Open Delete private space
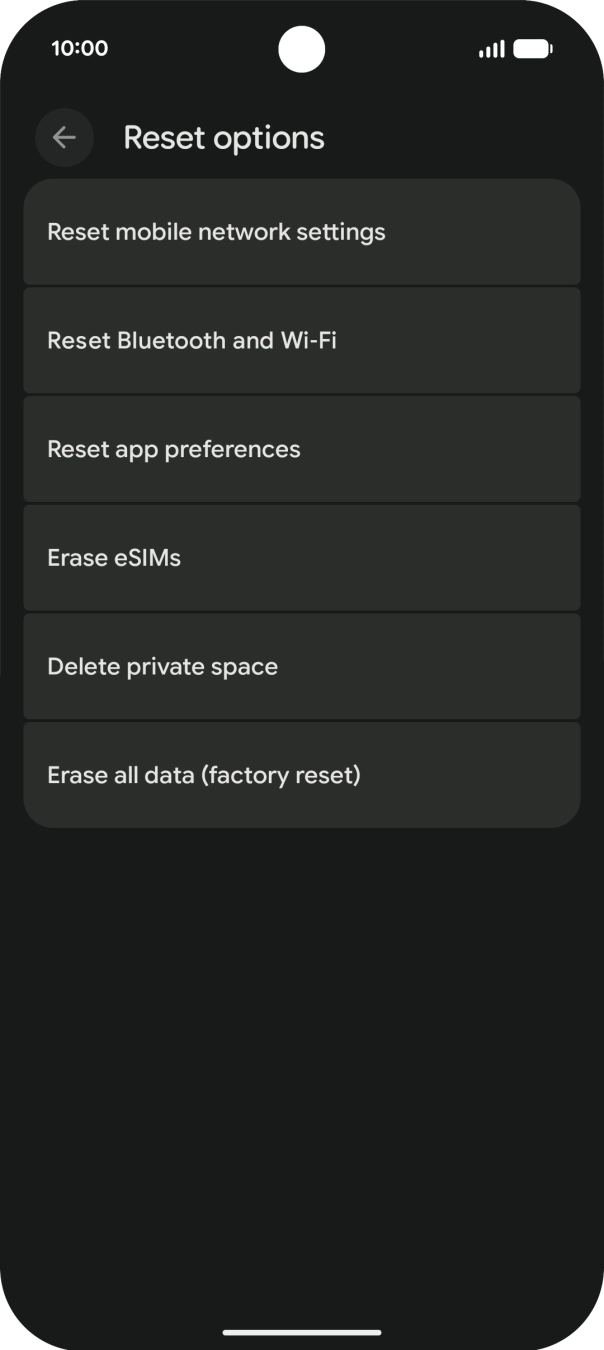 (301, 666)
